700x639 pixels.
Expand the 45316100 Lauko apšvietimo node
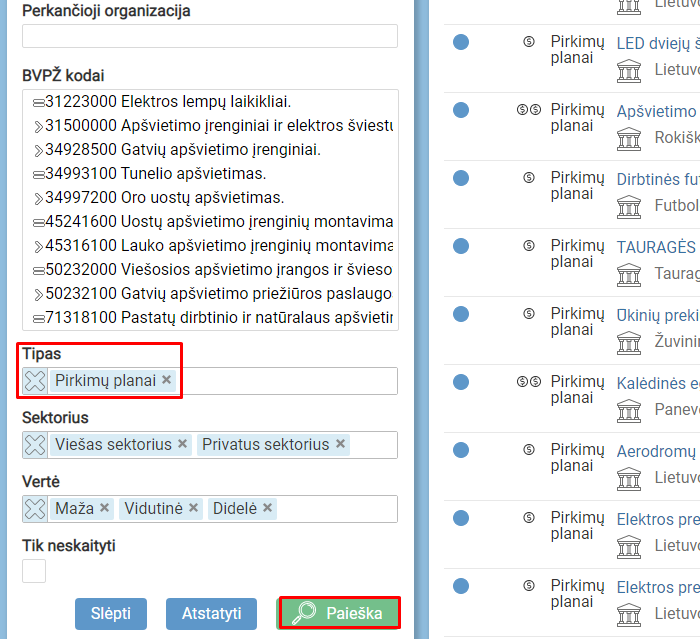[38, 246]
